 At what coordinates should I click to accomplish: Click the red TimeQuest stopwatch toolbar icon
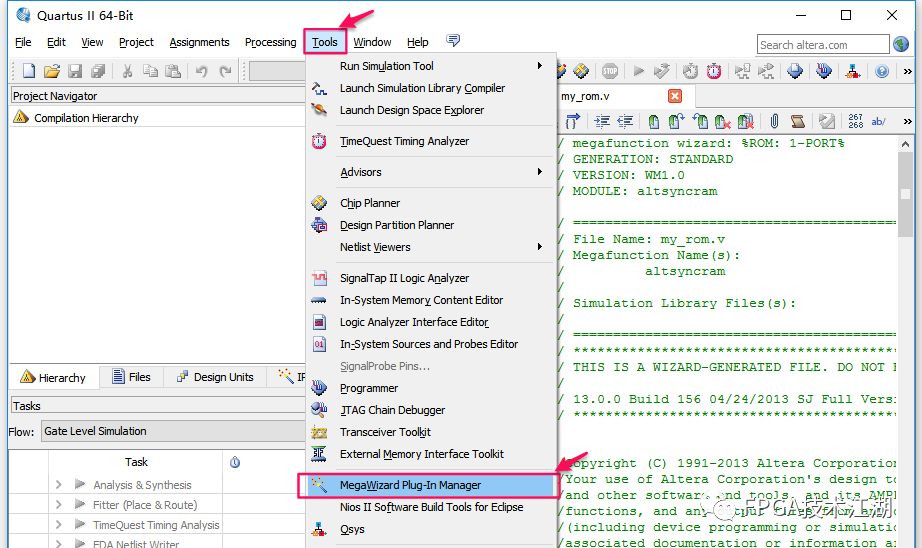coord(714,71)
